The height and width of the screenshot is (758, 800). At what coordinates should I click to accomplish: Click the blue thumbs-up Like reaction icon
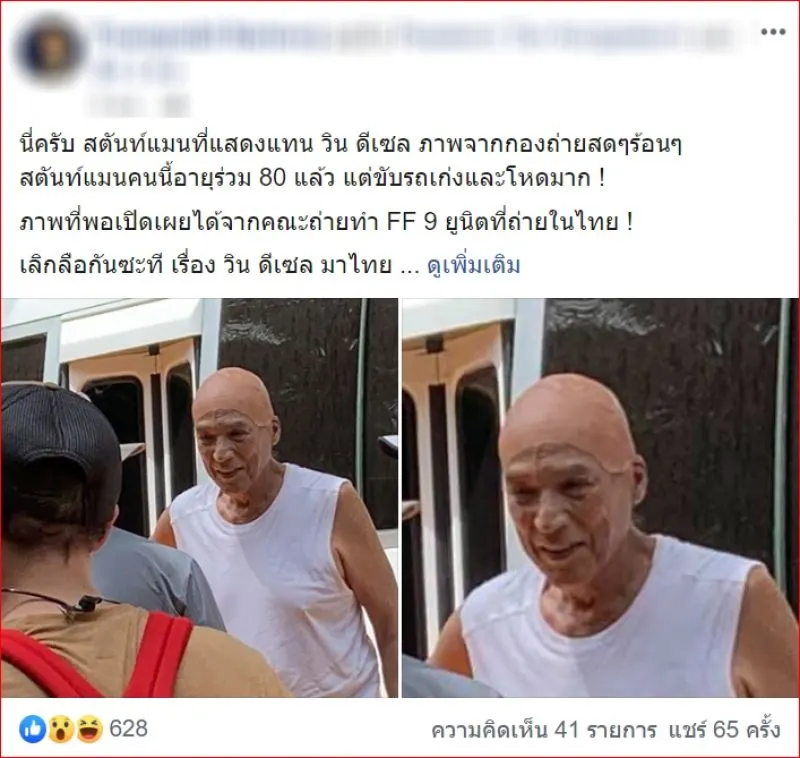[33, 729]
